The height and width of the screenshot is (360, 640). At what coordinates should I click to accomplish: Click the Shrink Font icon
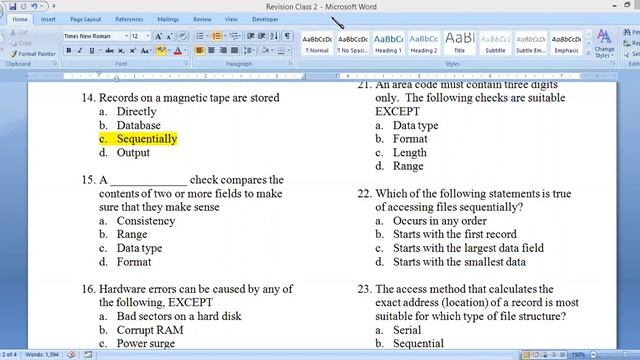tap(169, 36)
